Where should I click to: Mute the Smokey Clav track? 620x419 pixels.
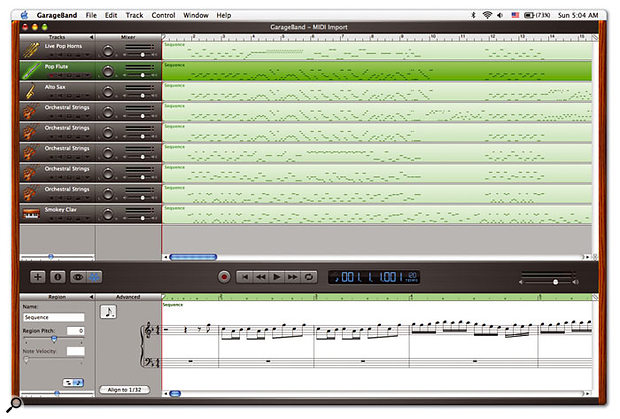tap(61, 218)
